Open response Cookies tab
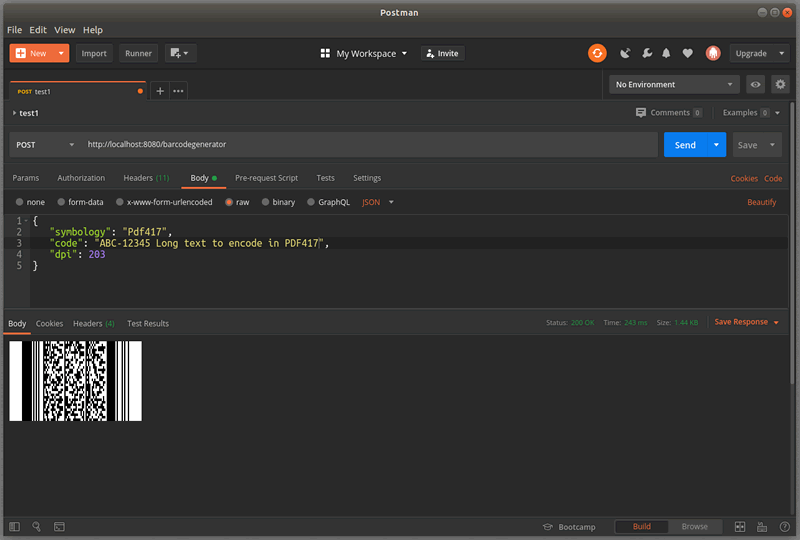 49,323
